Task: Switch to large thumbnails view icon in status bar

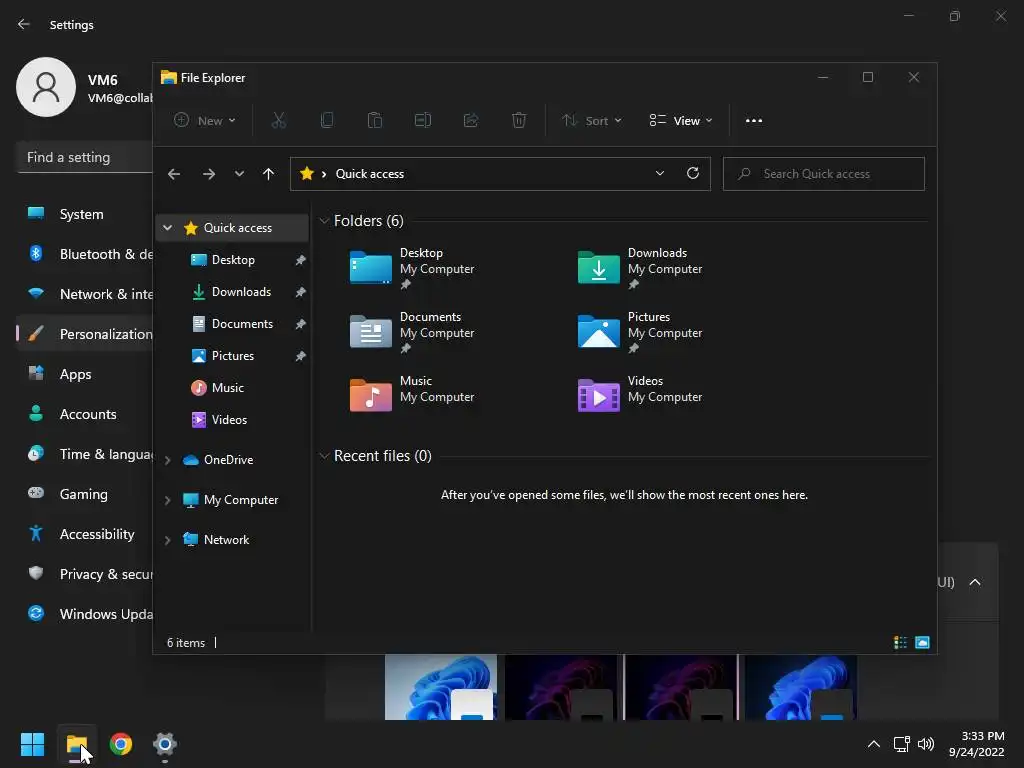Action: [922, 643]
